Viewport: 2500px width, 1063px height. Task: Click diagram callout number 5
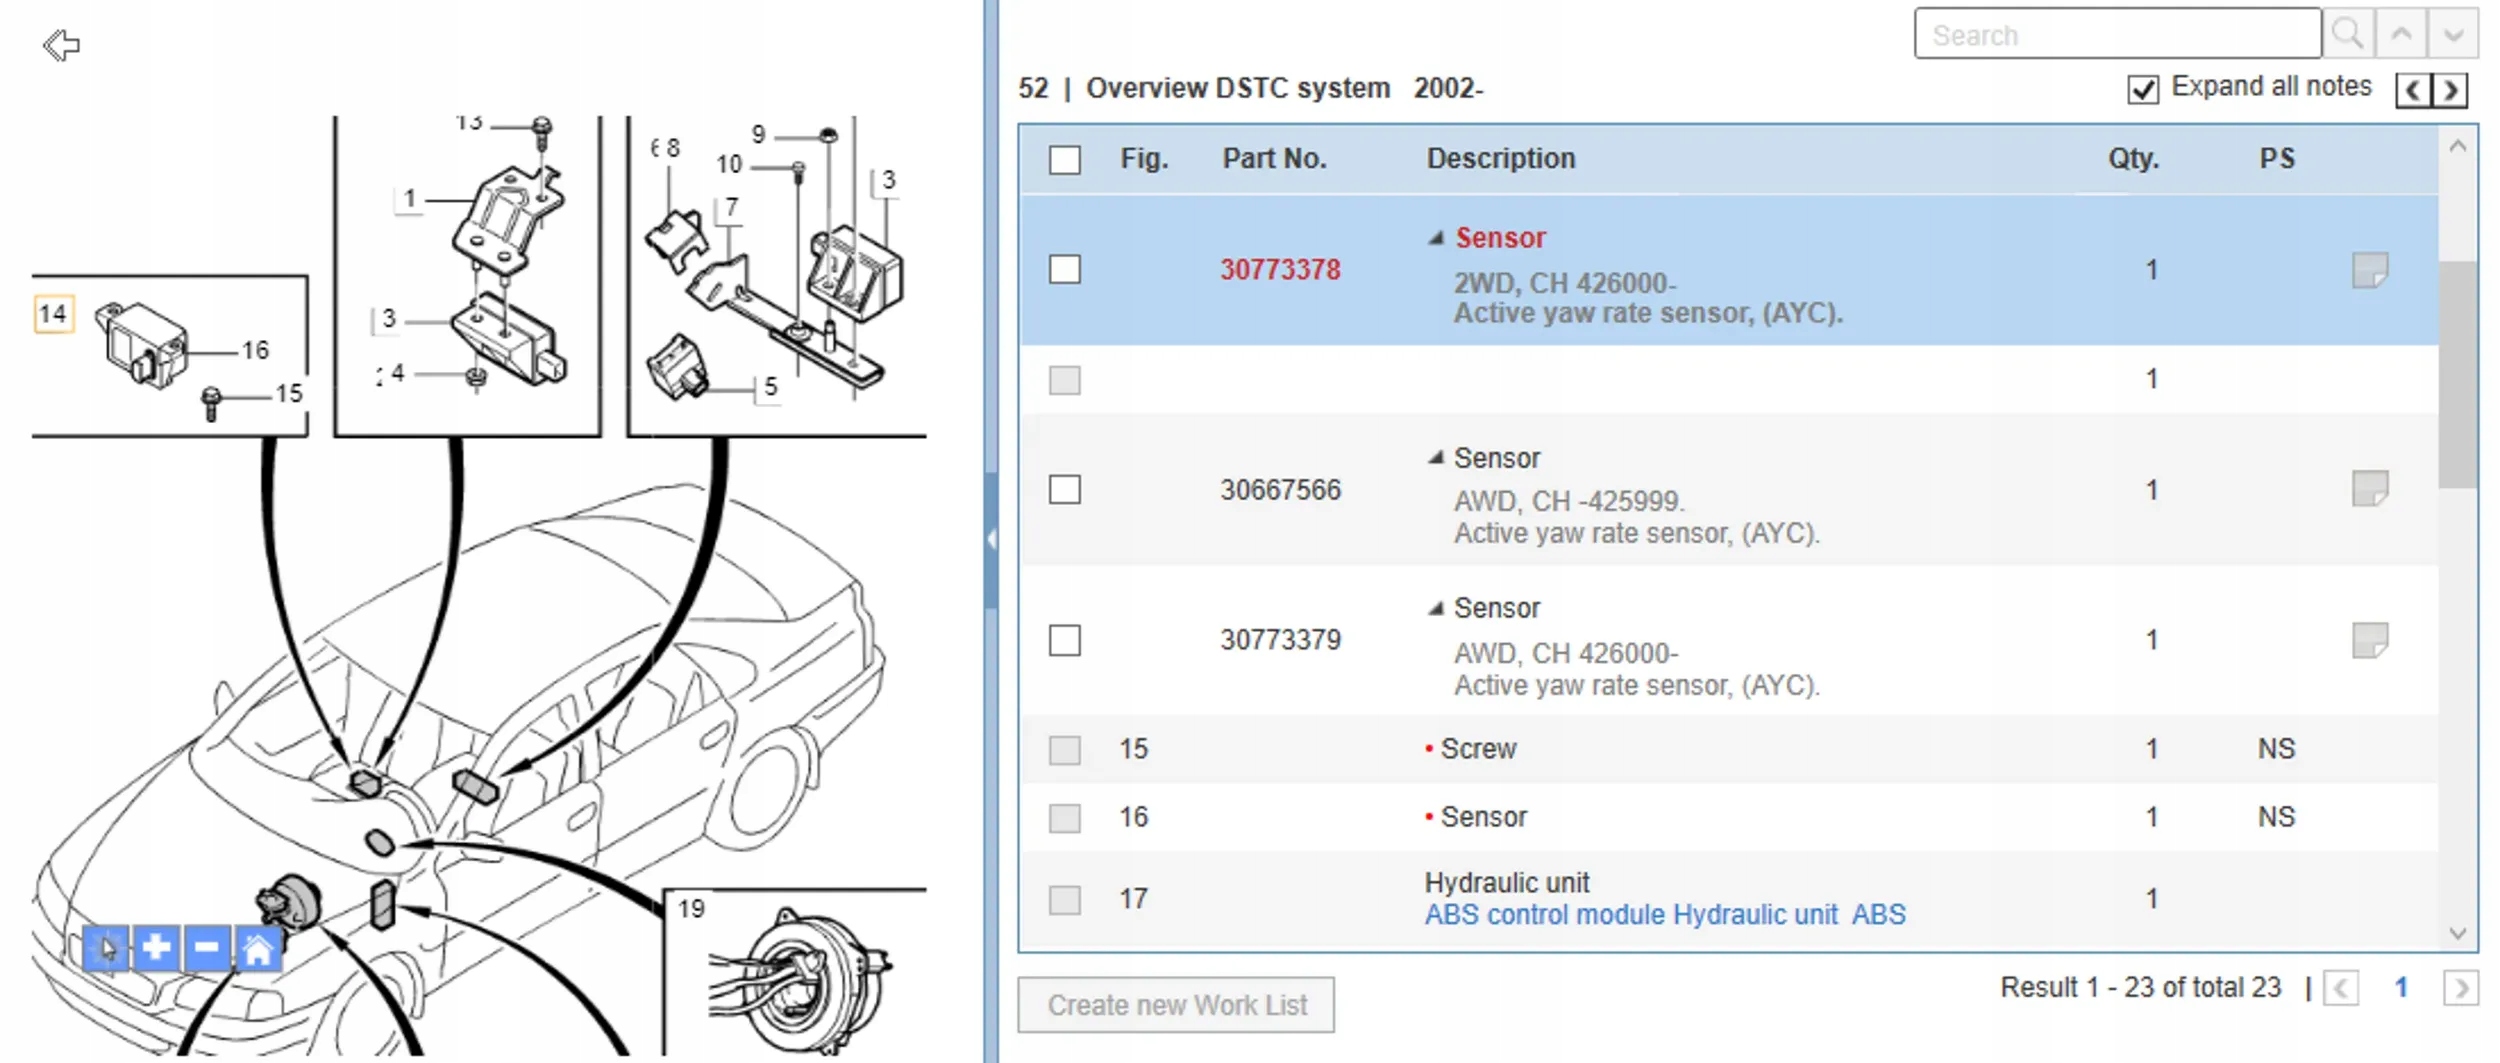point(770,386)
